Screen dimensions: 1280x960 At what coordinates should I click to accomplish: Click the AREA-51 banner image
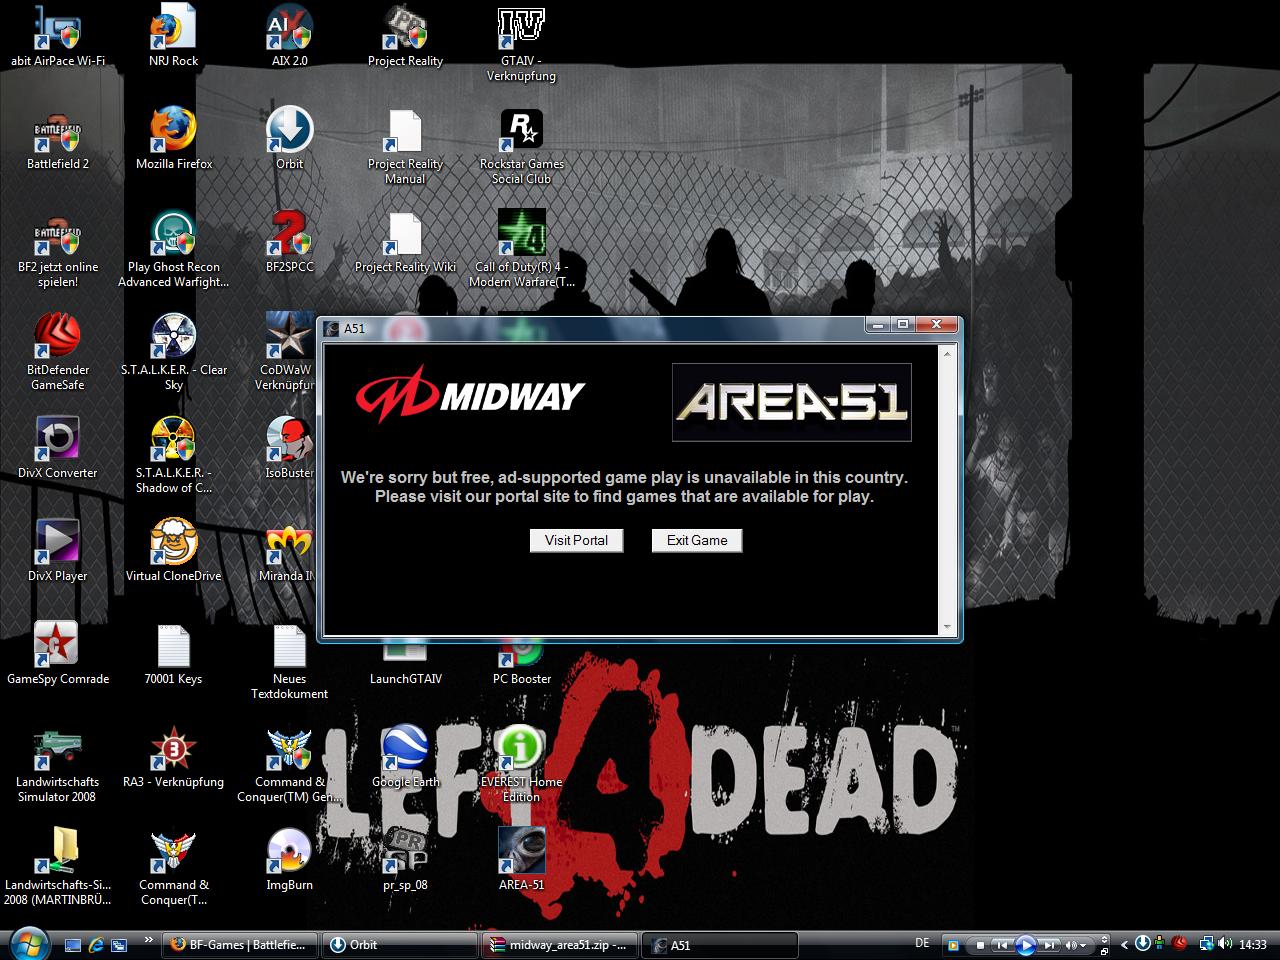792,402
